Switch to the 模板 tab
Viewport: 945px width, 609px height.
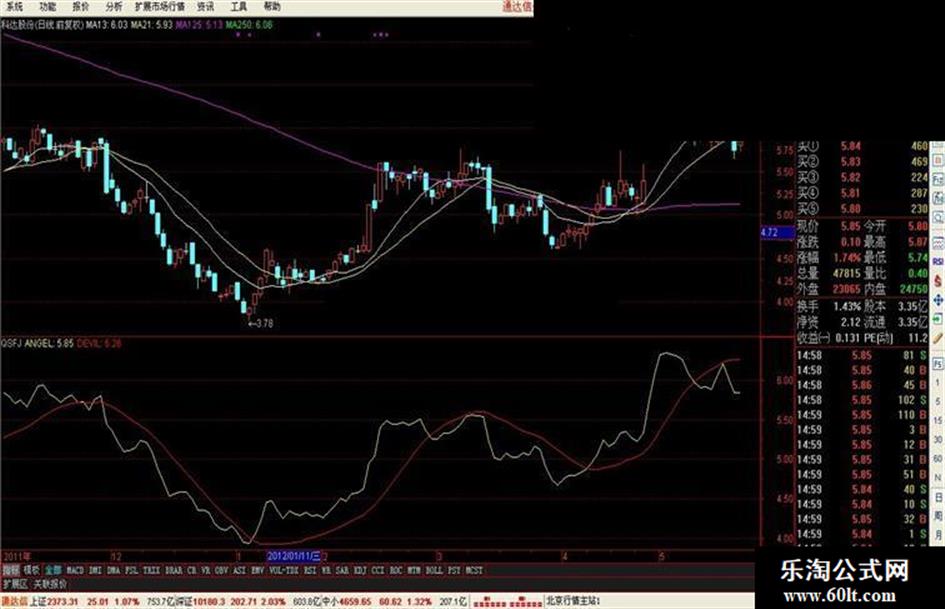[x=31, y=570]
